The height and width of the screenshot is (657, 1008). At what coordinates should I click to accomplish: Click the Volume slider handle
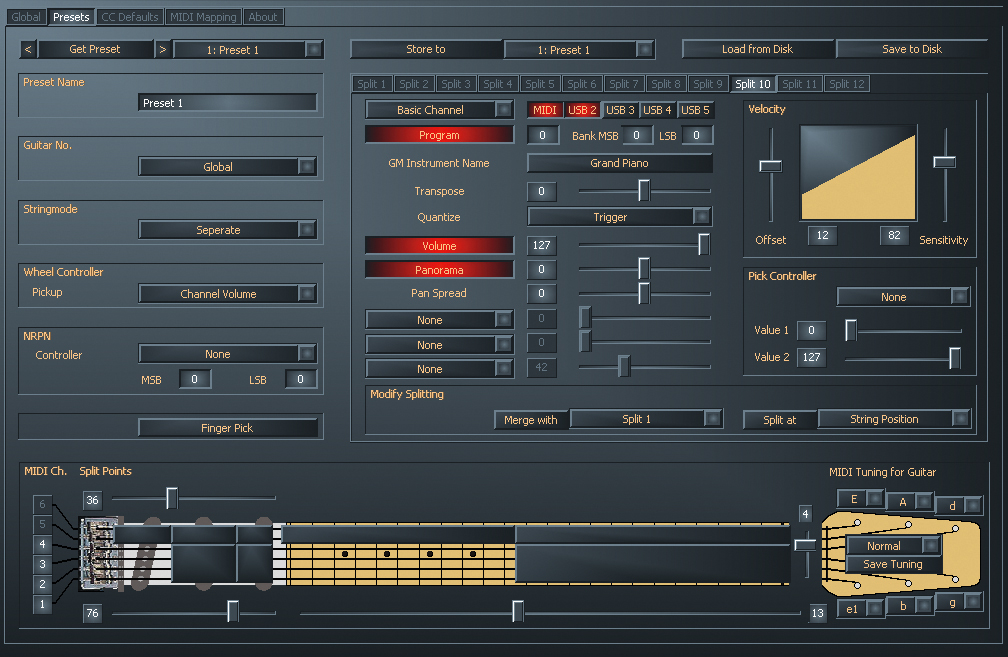pyautogui.click(x=704, y=245)
